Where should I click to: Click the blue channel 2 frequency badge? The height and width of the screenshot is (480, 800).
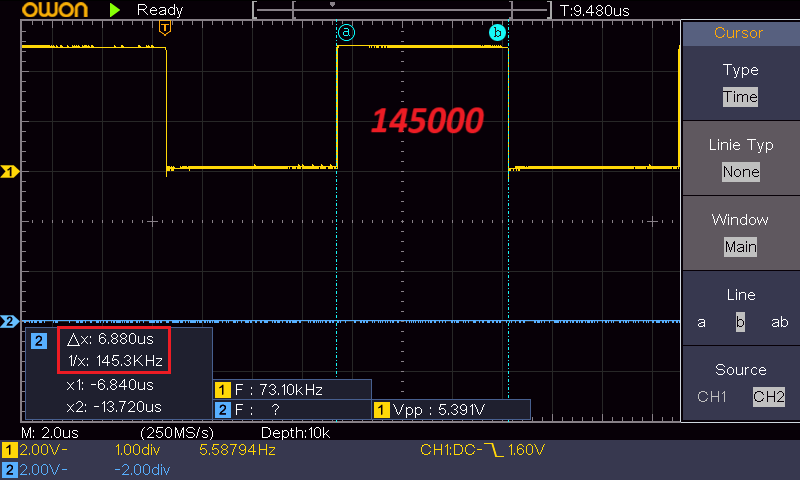click(222, 410)
